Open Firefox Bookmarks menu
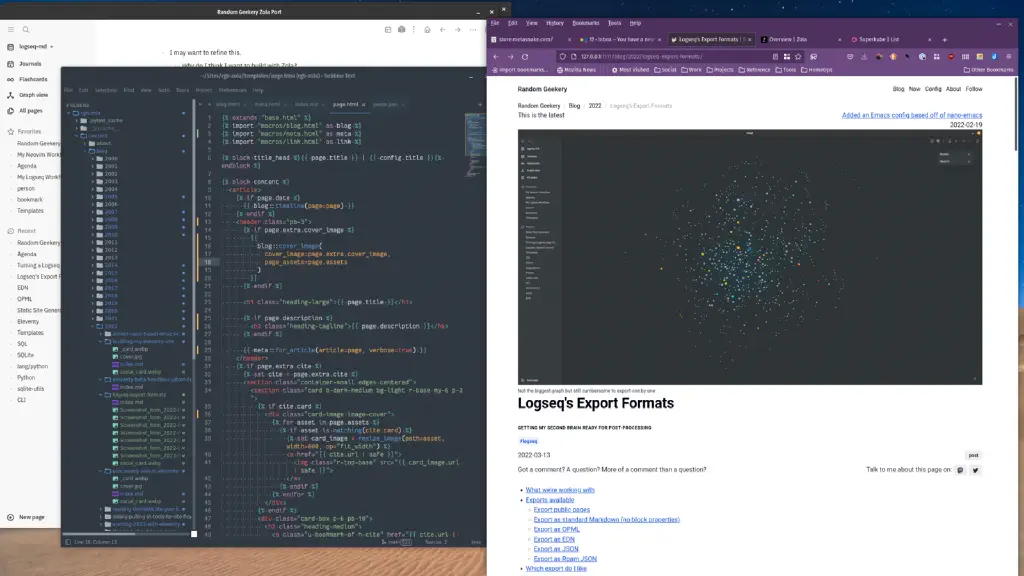The height and width of the screenshot is (576, 1024). point(586,23)
